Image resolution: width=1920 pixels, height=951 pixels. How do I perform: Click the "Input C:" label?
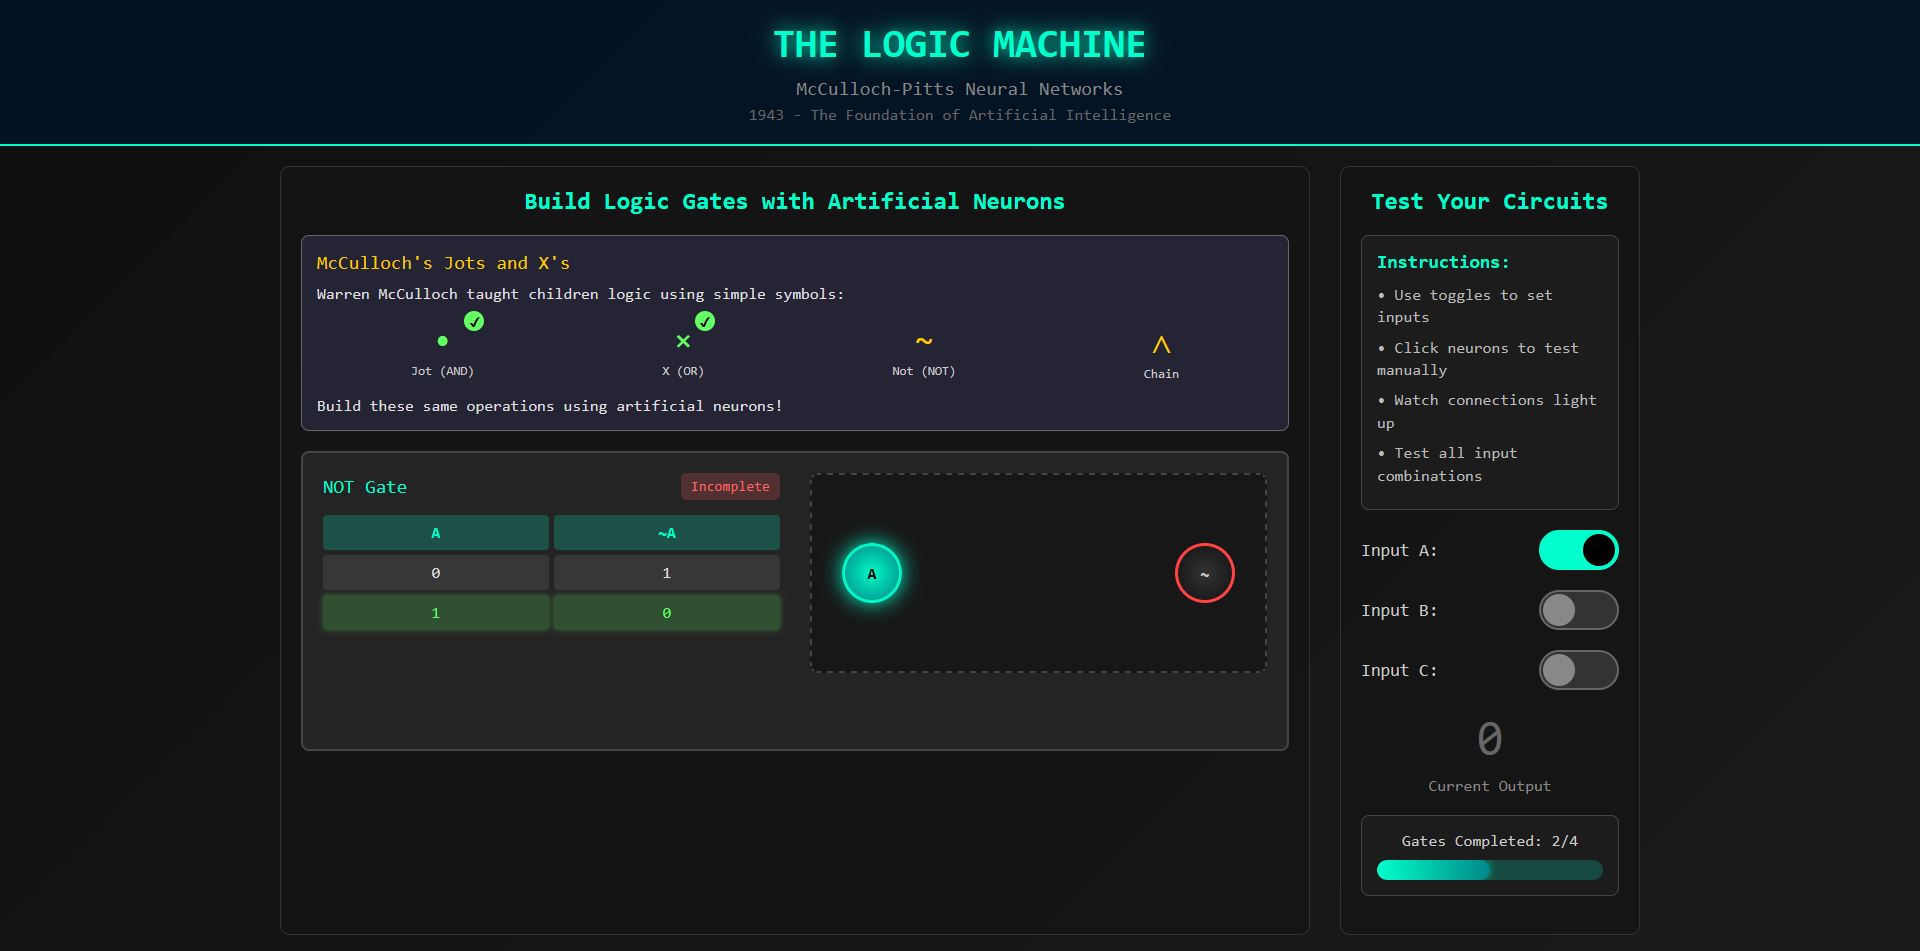tap(1399, 670)
